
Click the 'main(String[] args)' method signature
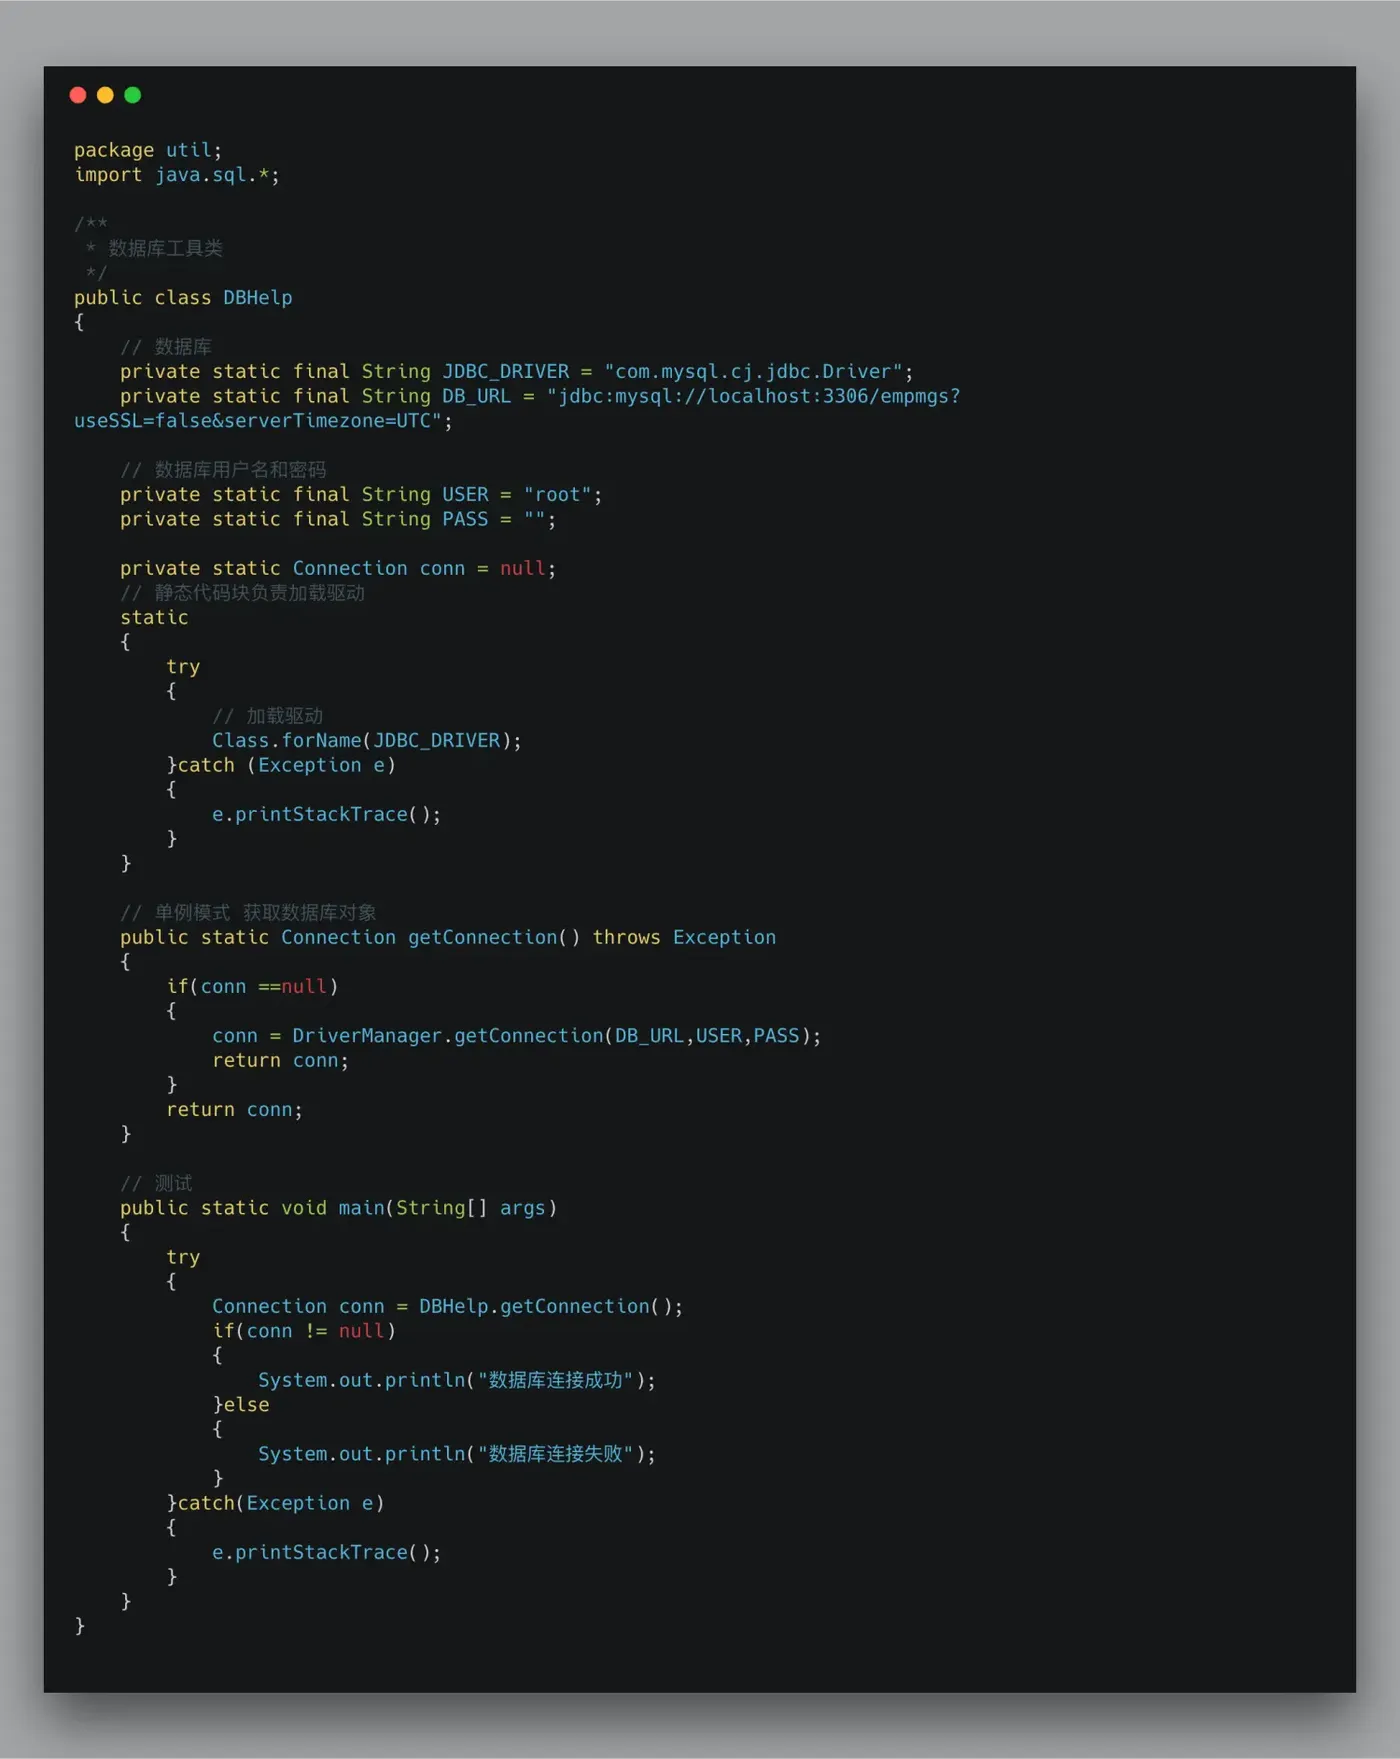pos(448,1208)
